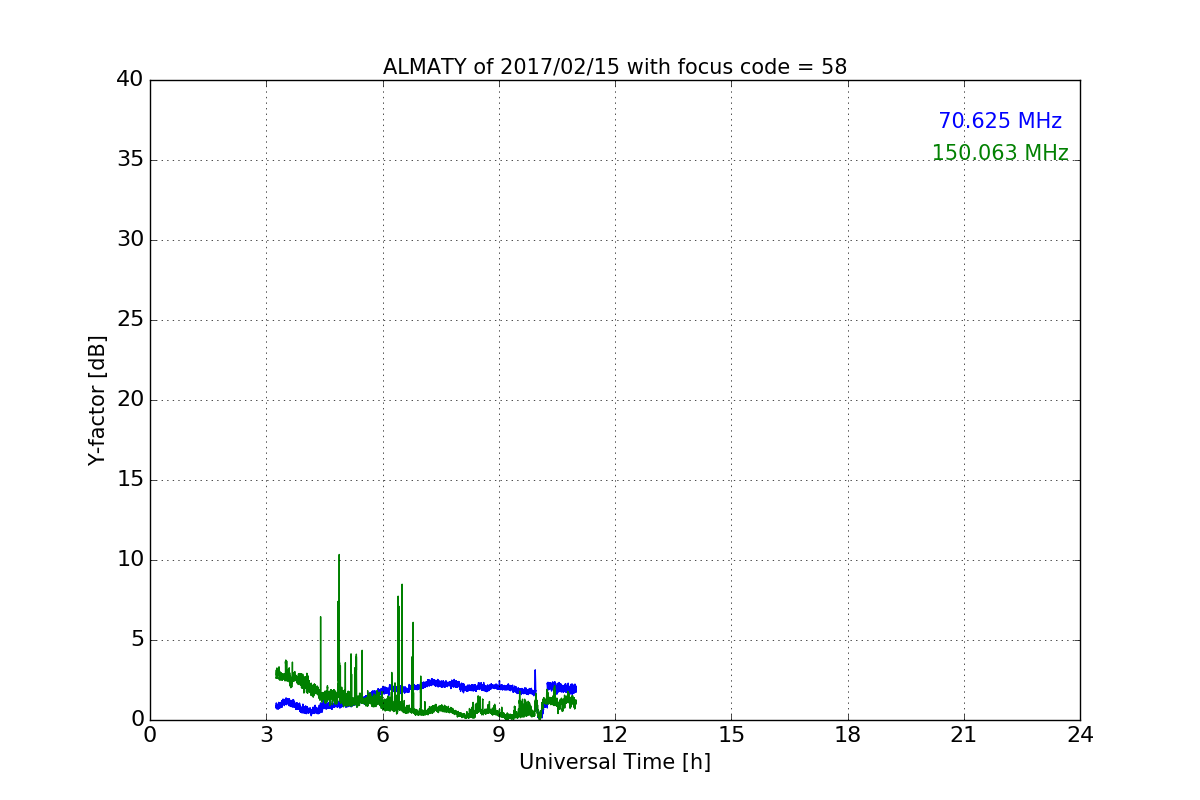
Task: Click the y-axis tick label 15
Action: tap(130, 480)
